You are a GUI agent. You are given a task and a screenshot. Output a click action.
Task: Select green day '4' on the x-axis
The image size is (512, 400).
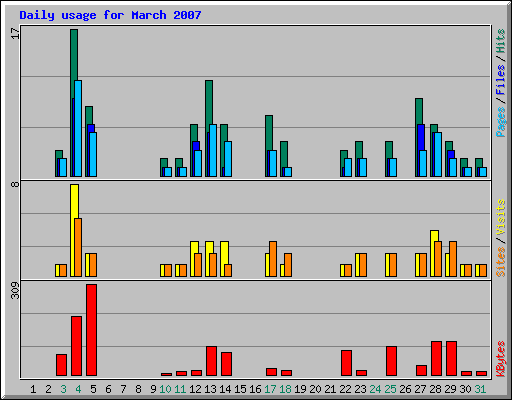[x=78, y=389]
